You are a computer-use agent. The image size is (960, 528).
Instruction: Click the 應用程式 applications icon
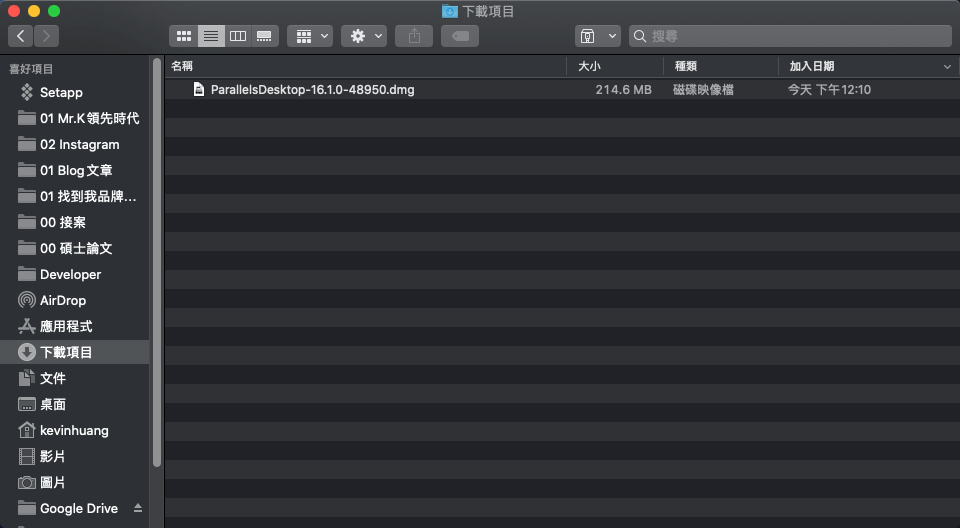[x=27, y=326]
